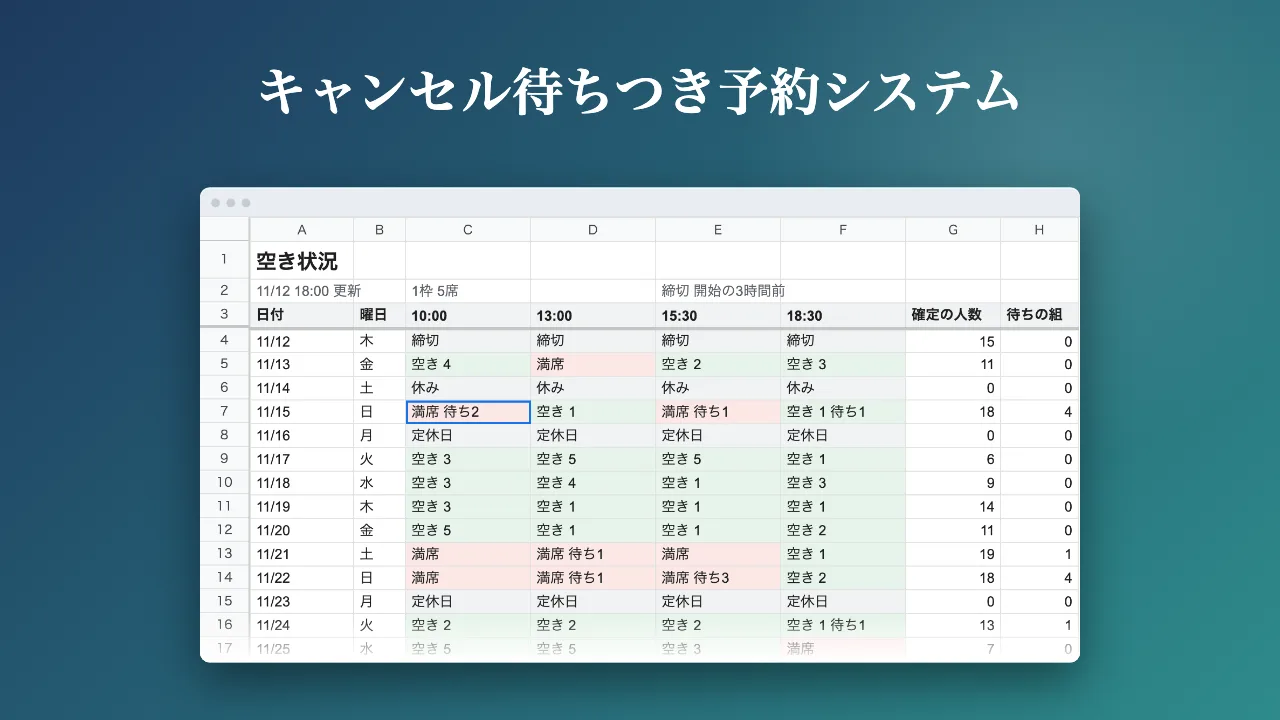Click the column H header

pos(1040,230)
